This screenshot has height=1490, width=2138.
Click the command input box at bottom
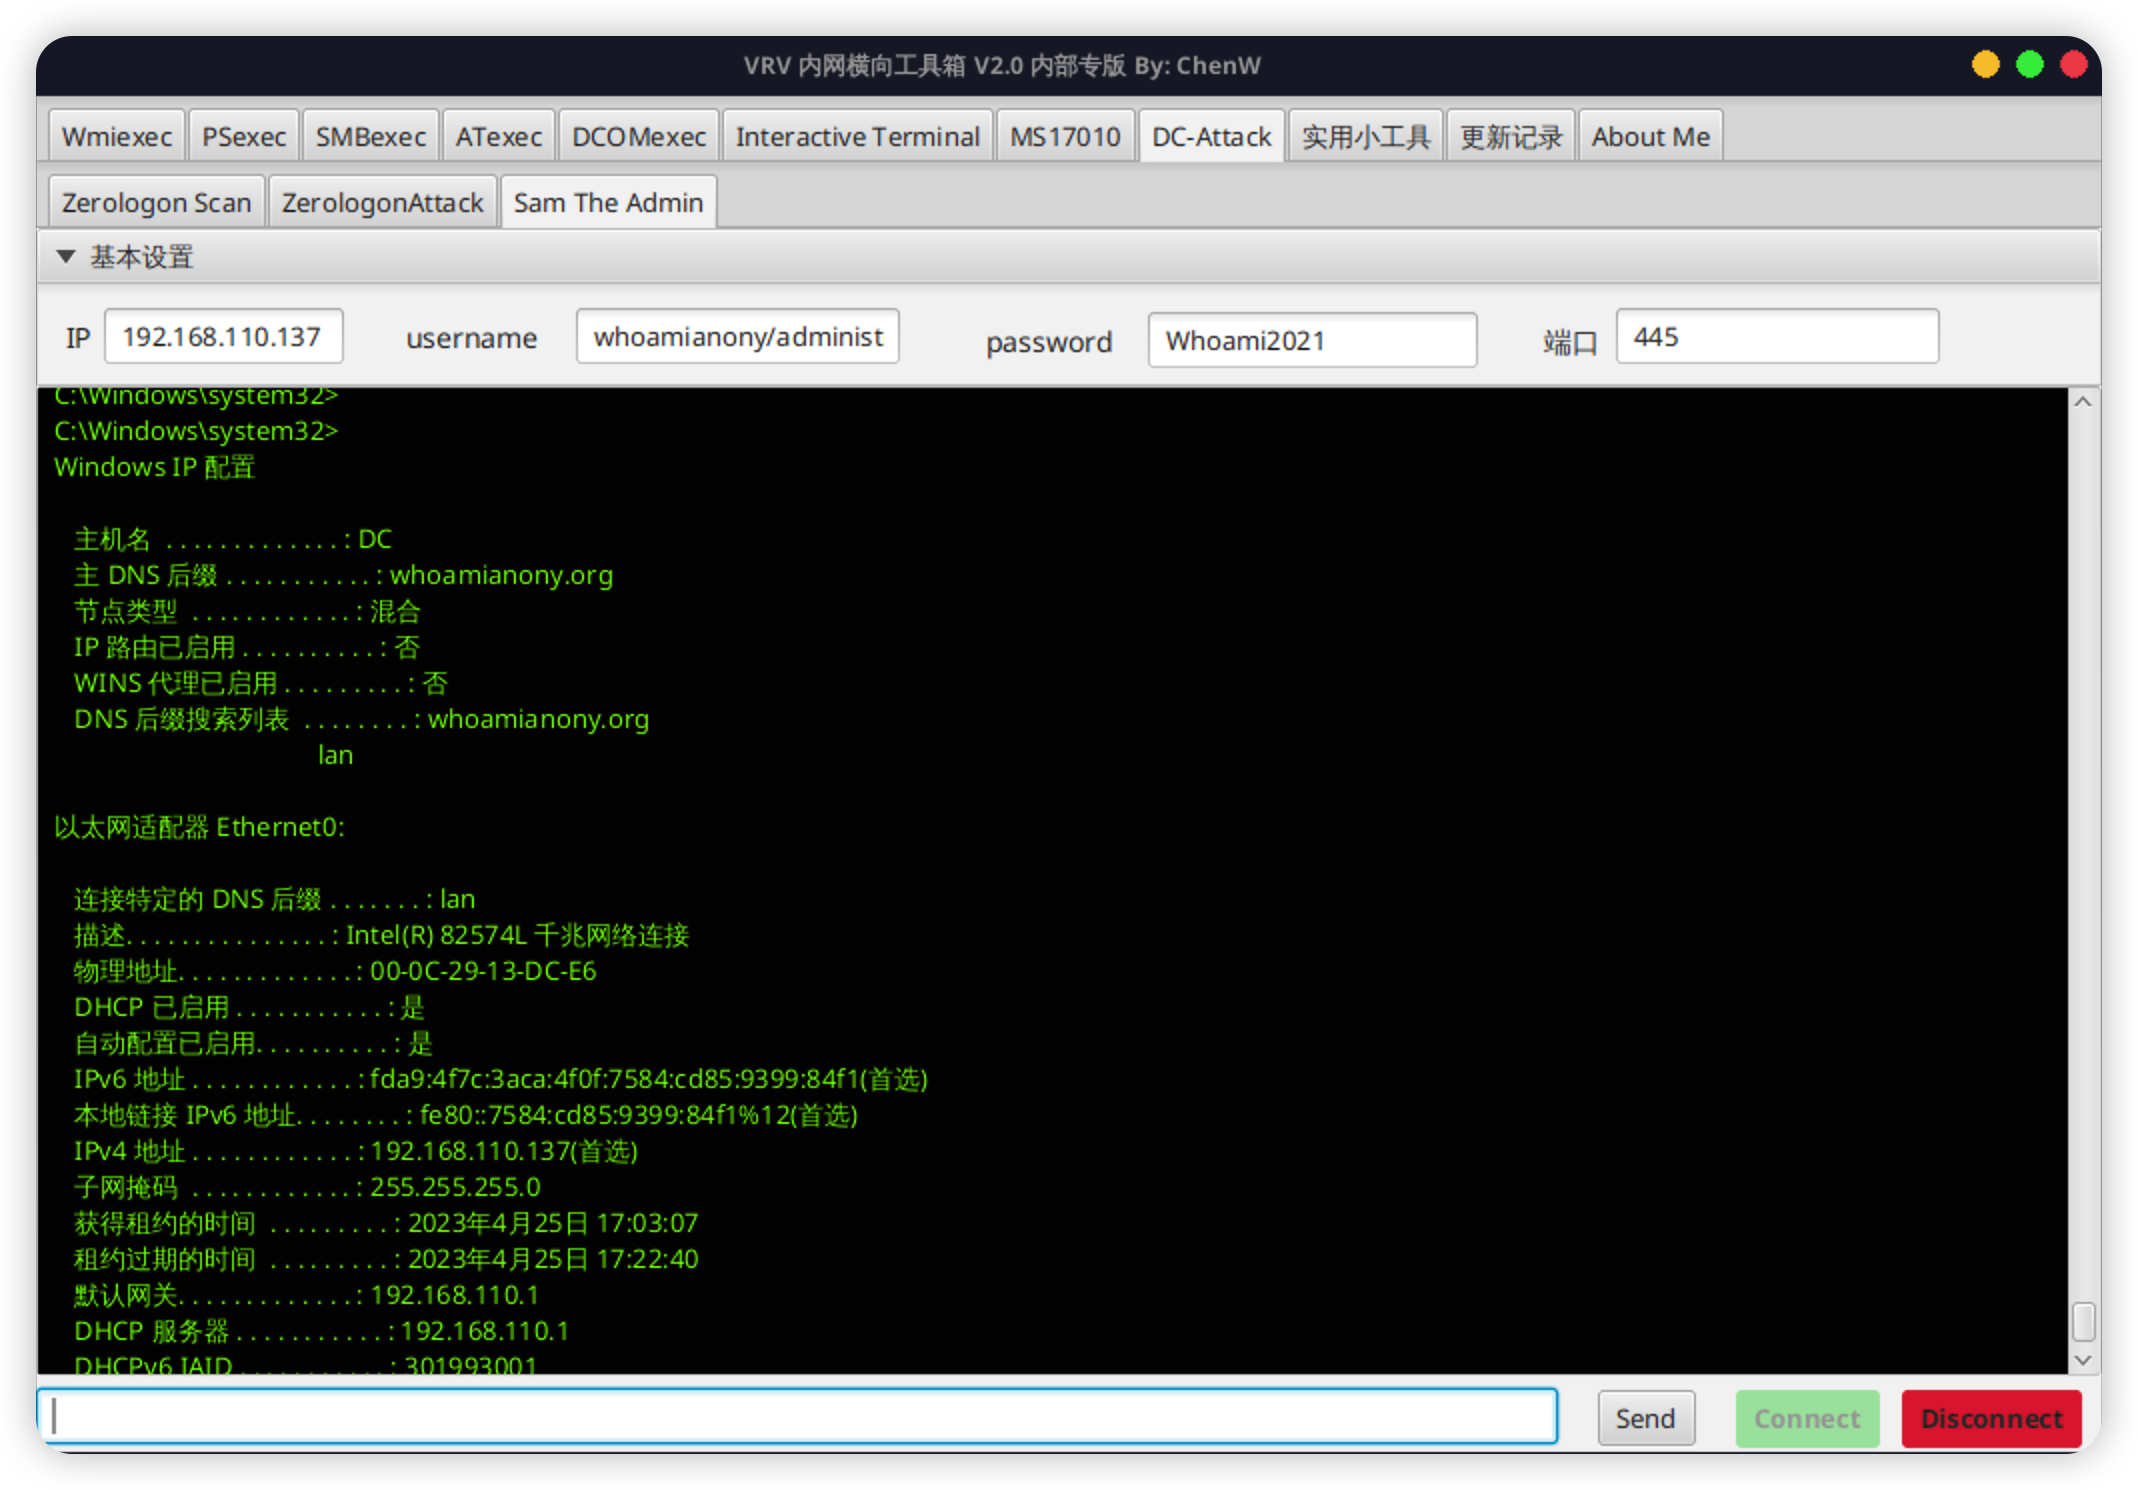click(x=797, y=1416)
